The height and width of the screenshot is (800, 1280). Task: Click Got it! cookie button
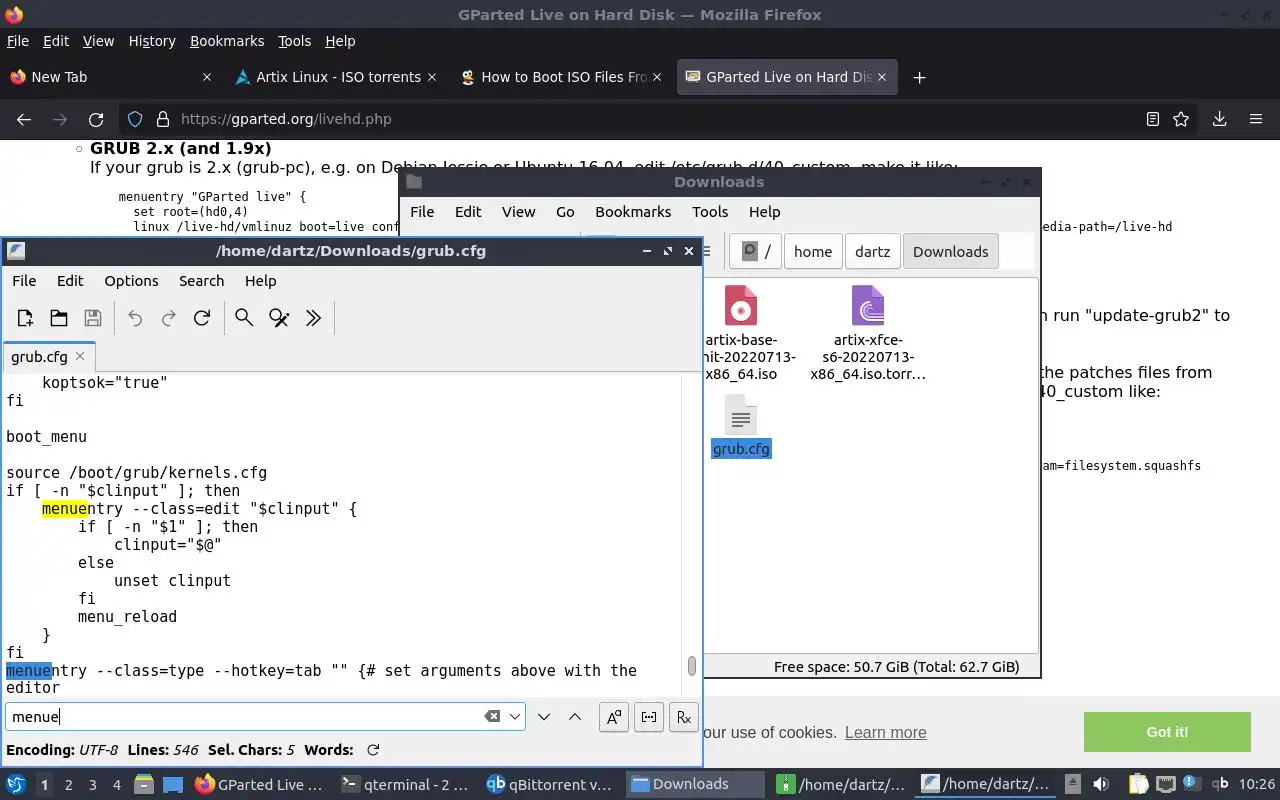click(x=1167, y=732)
